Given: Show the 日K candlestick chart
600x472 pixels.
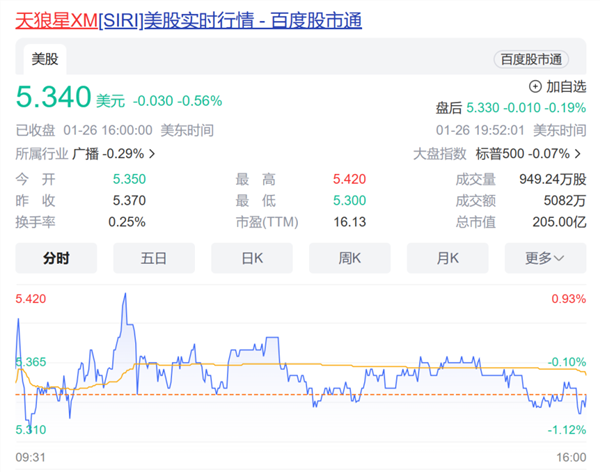Looking at the screenshot, I should pos(252,258).
